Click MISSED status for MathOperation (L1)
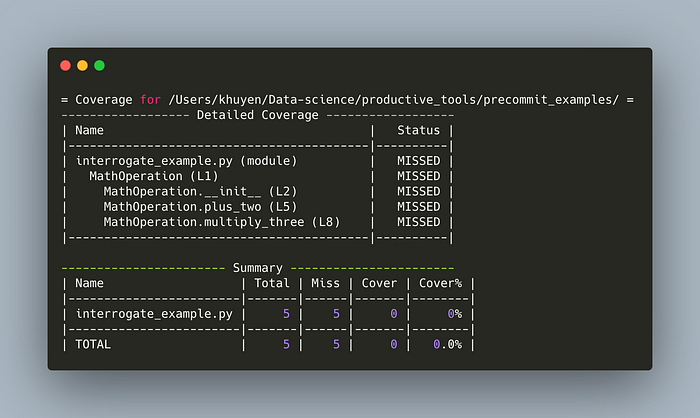Screen dimensions: 700x418 click(418, 176)
